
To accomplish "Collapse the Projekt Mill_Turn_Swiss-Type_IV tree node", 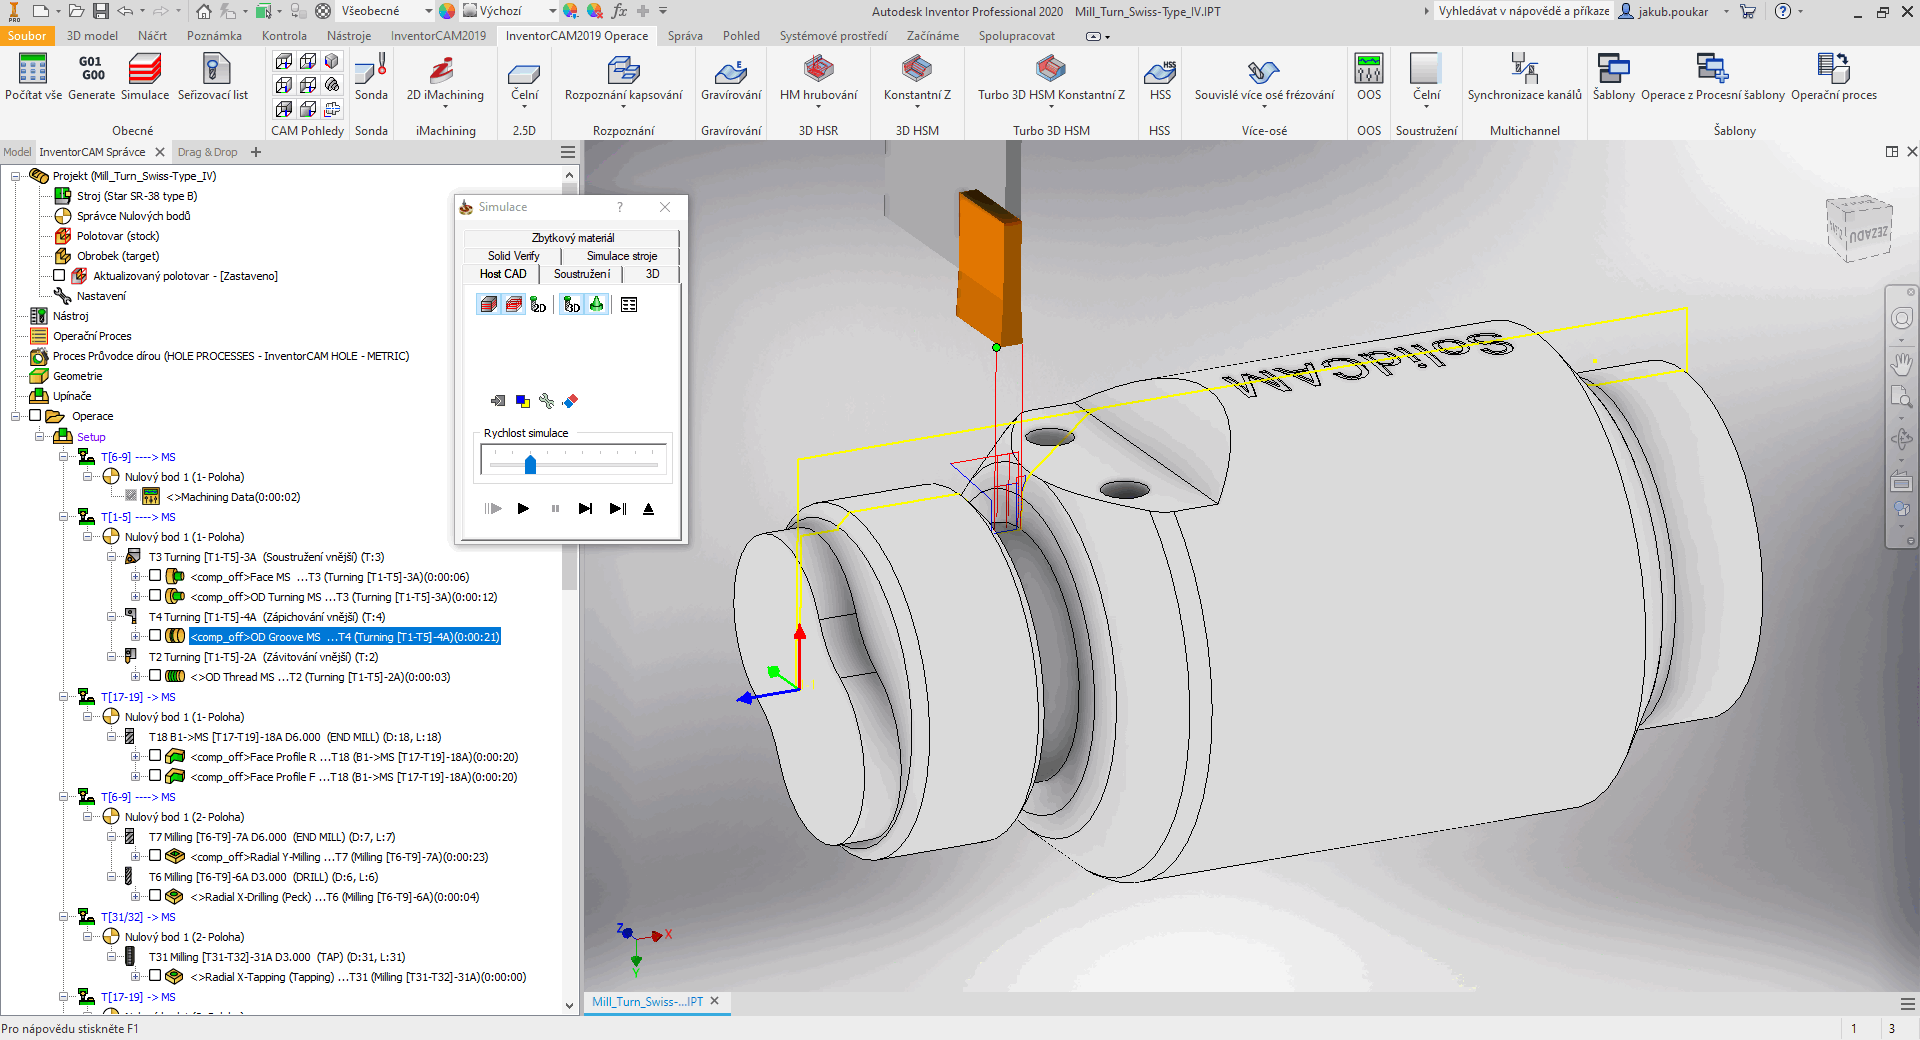I will 16,176.
